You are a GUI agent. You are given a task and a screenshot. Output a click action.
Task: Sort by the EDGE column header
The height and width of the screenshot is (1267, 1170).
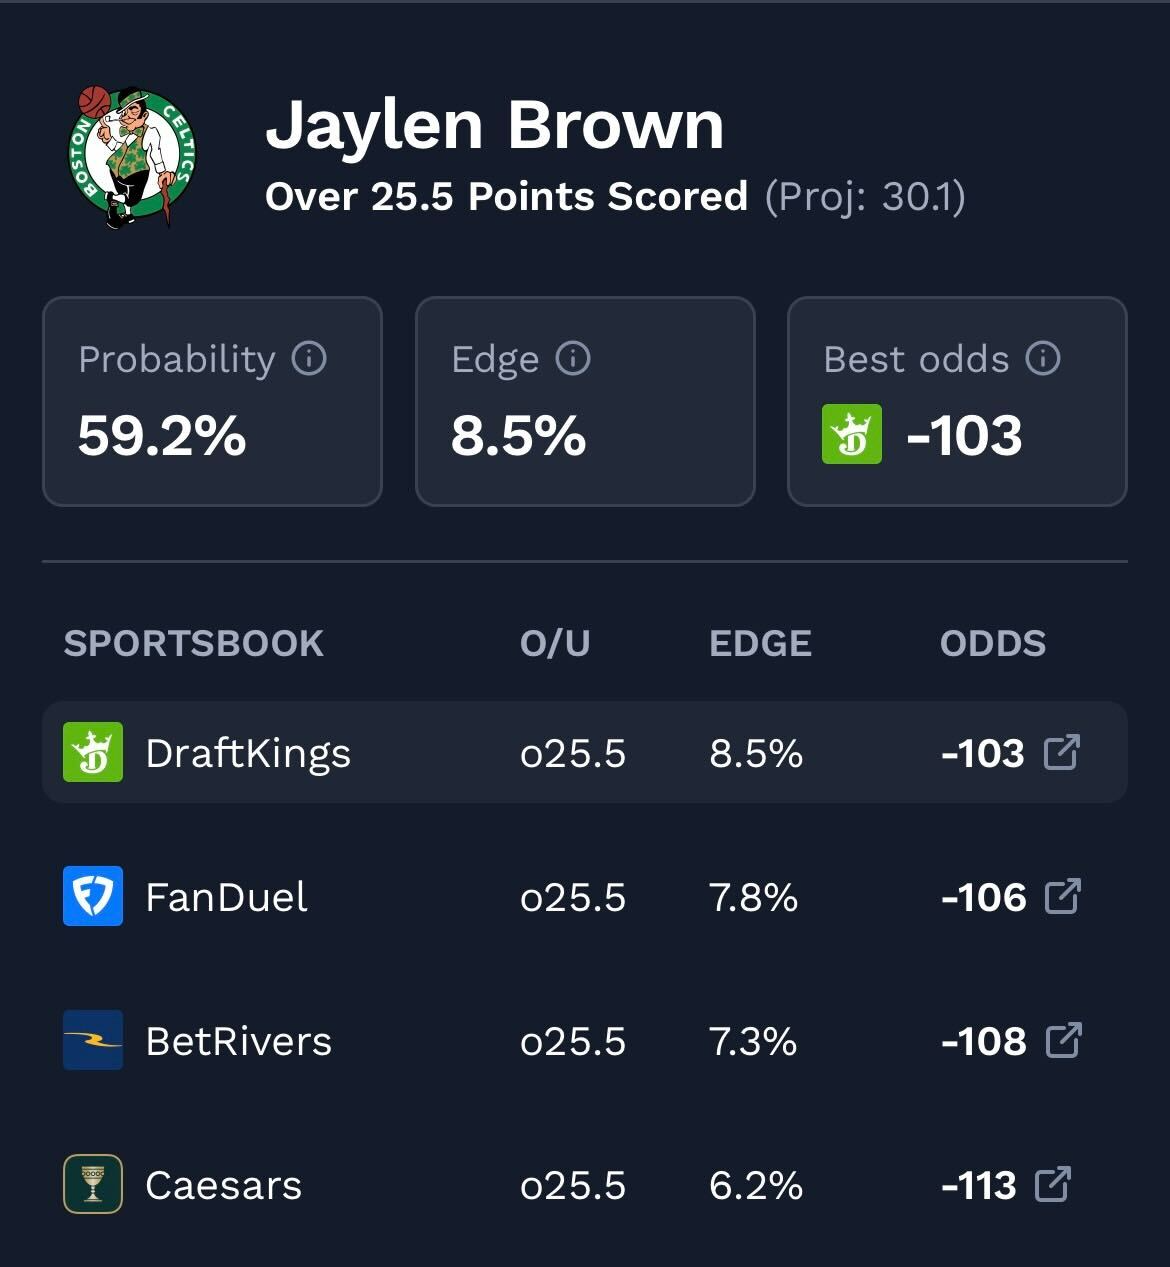[760, 643]
